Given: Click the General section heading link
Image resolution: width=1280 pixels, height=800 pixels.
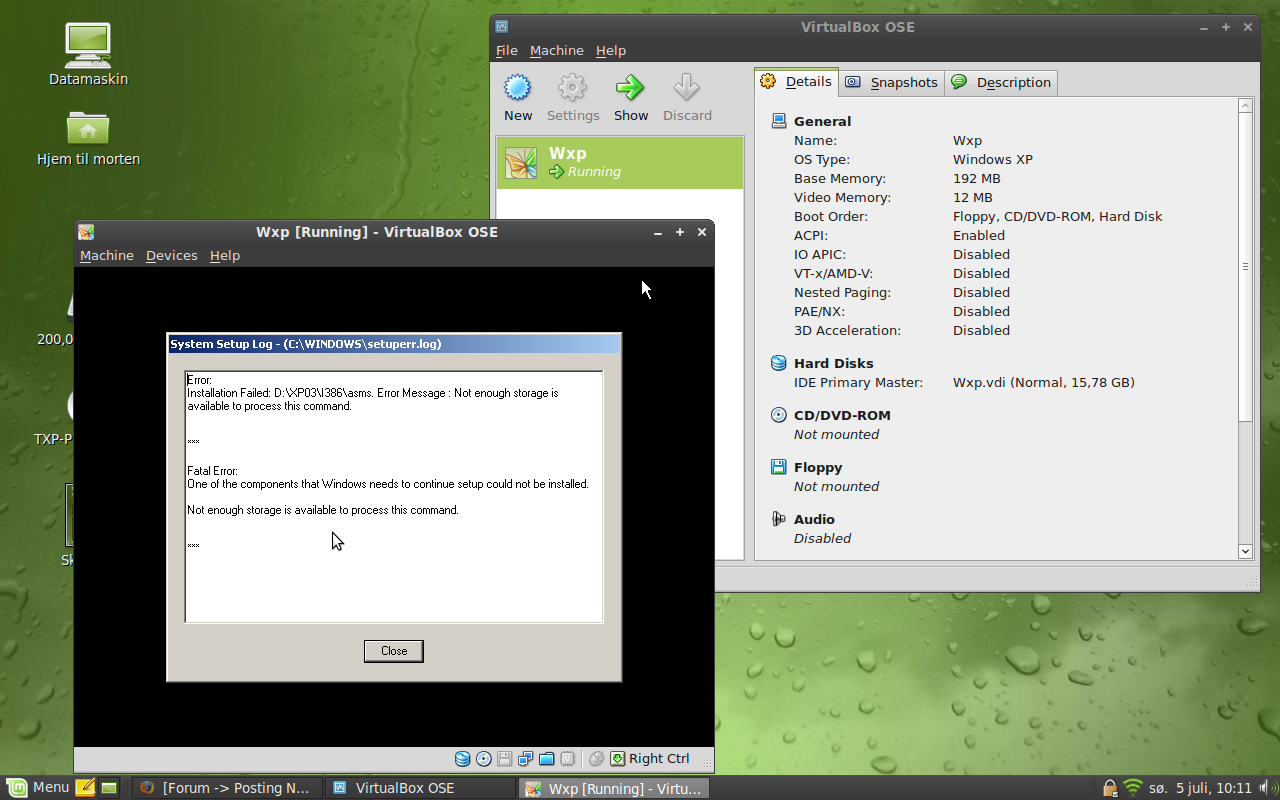Looking at the screenshot, I should coord(822,121).
